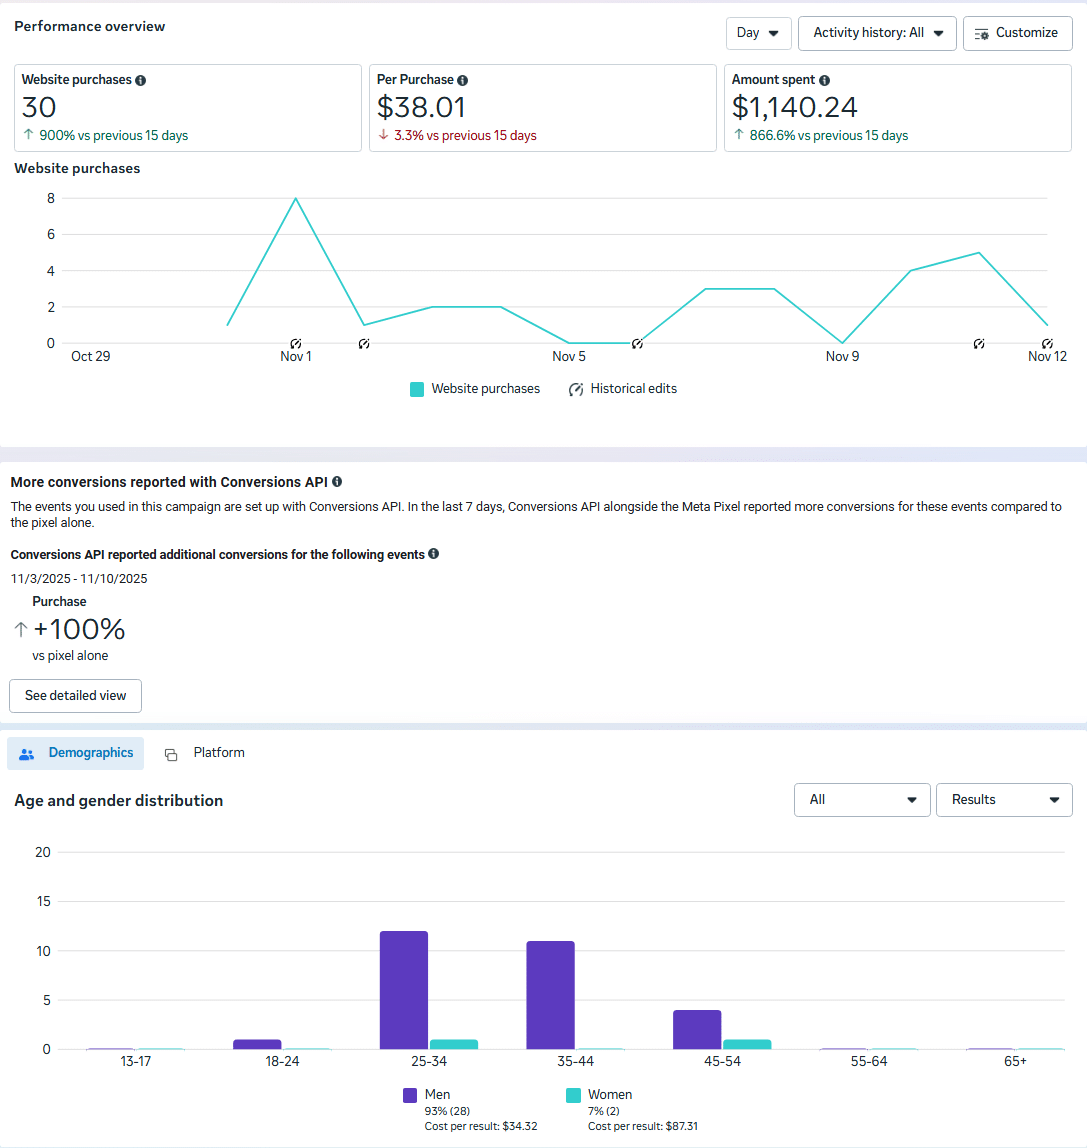Click the tallest 25-34 Men bar

[x=403, y=990]
